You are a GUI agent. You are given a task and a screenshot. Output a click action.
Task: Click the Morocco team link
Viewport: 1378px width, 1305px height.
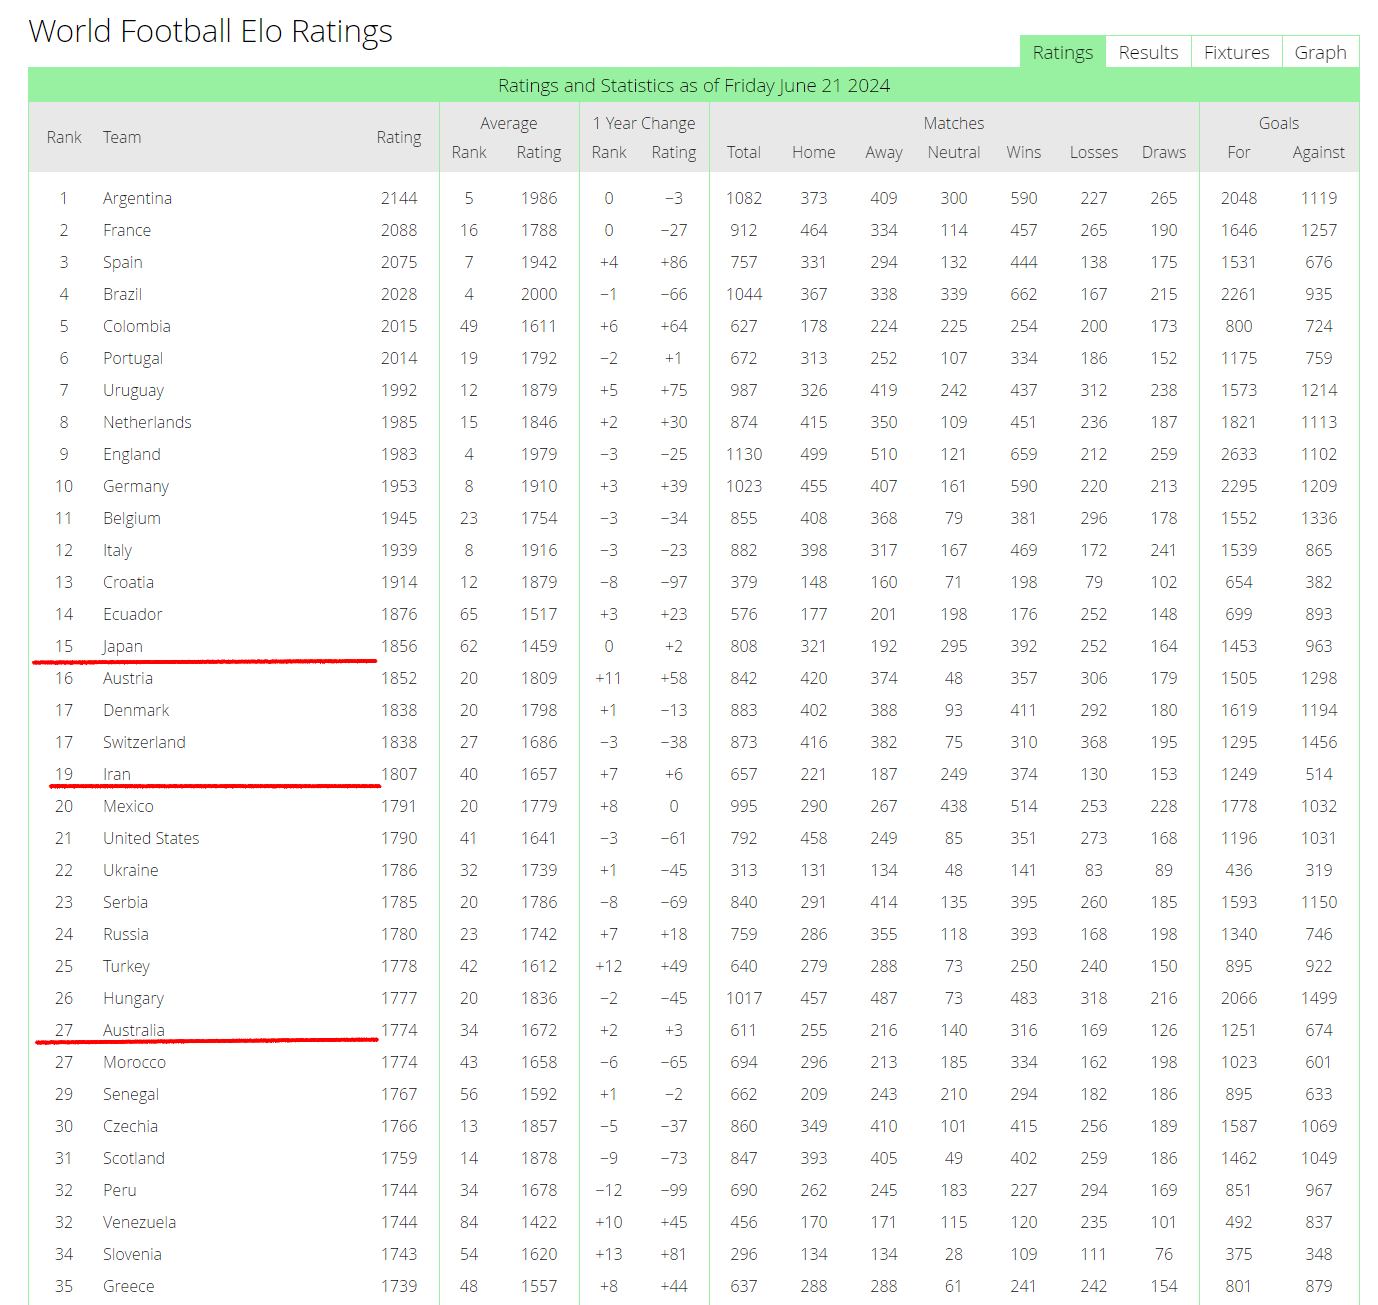point(134,1062)
